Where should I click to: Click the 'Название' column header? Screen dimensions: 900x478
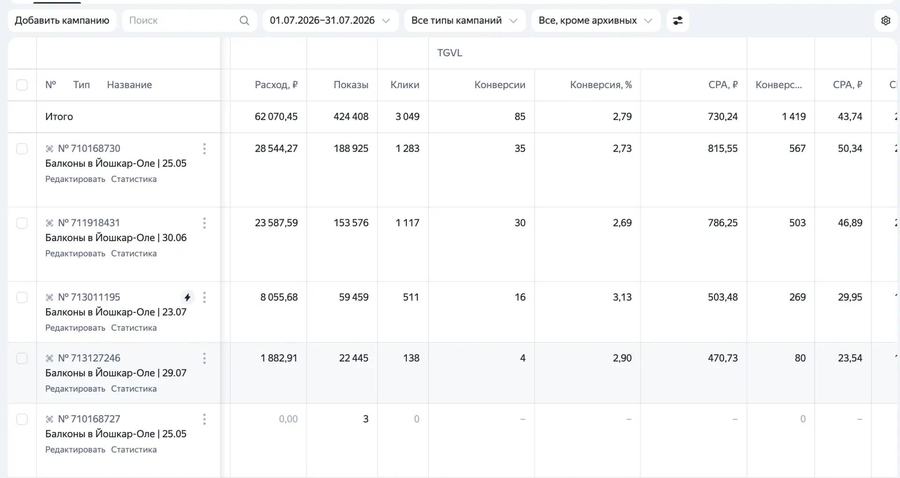[129, 85]
